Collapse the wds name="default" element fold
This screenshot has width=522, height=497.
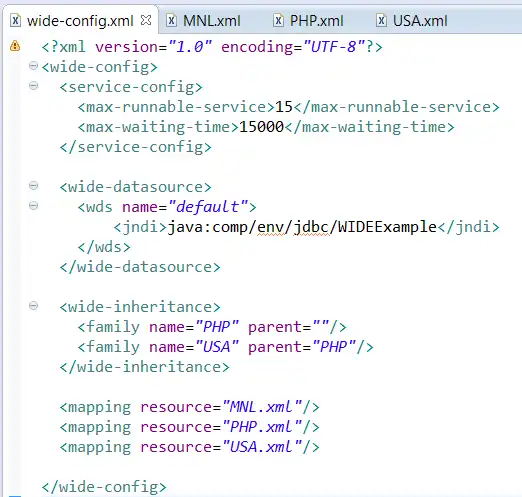pyautogui.click(x=33, y=205)
